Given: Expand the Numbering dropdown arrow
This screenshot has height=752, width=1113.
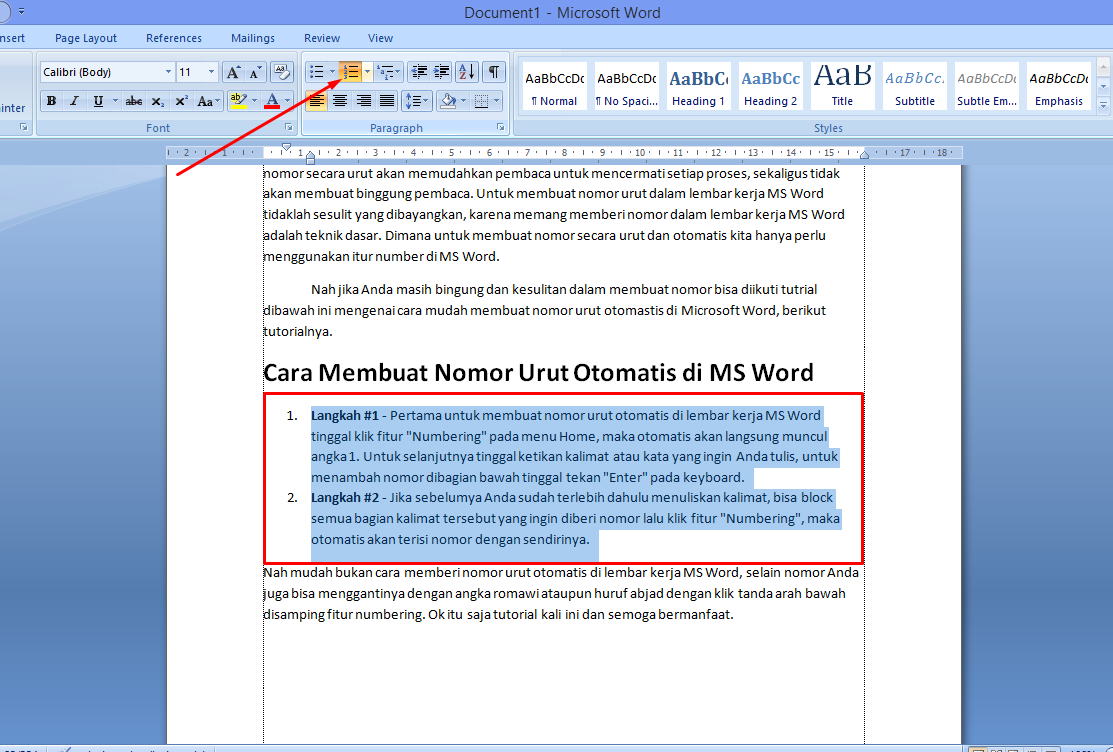Looking at the screenshot, I should 367,72.
